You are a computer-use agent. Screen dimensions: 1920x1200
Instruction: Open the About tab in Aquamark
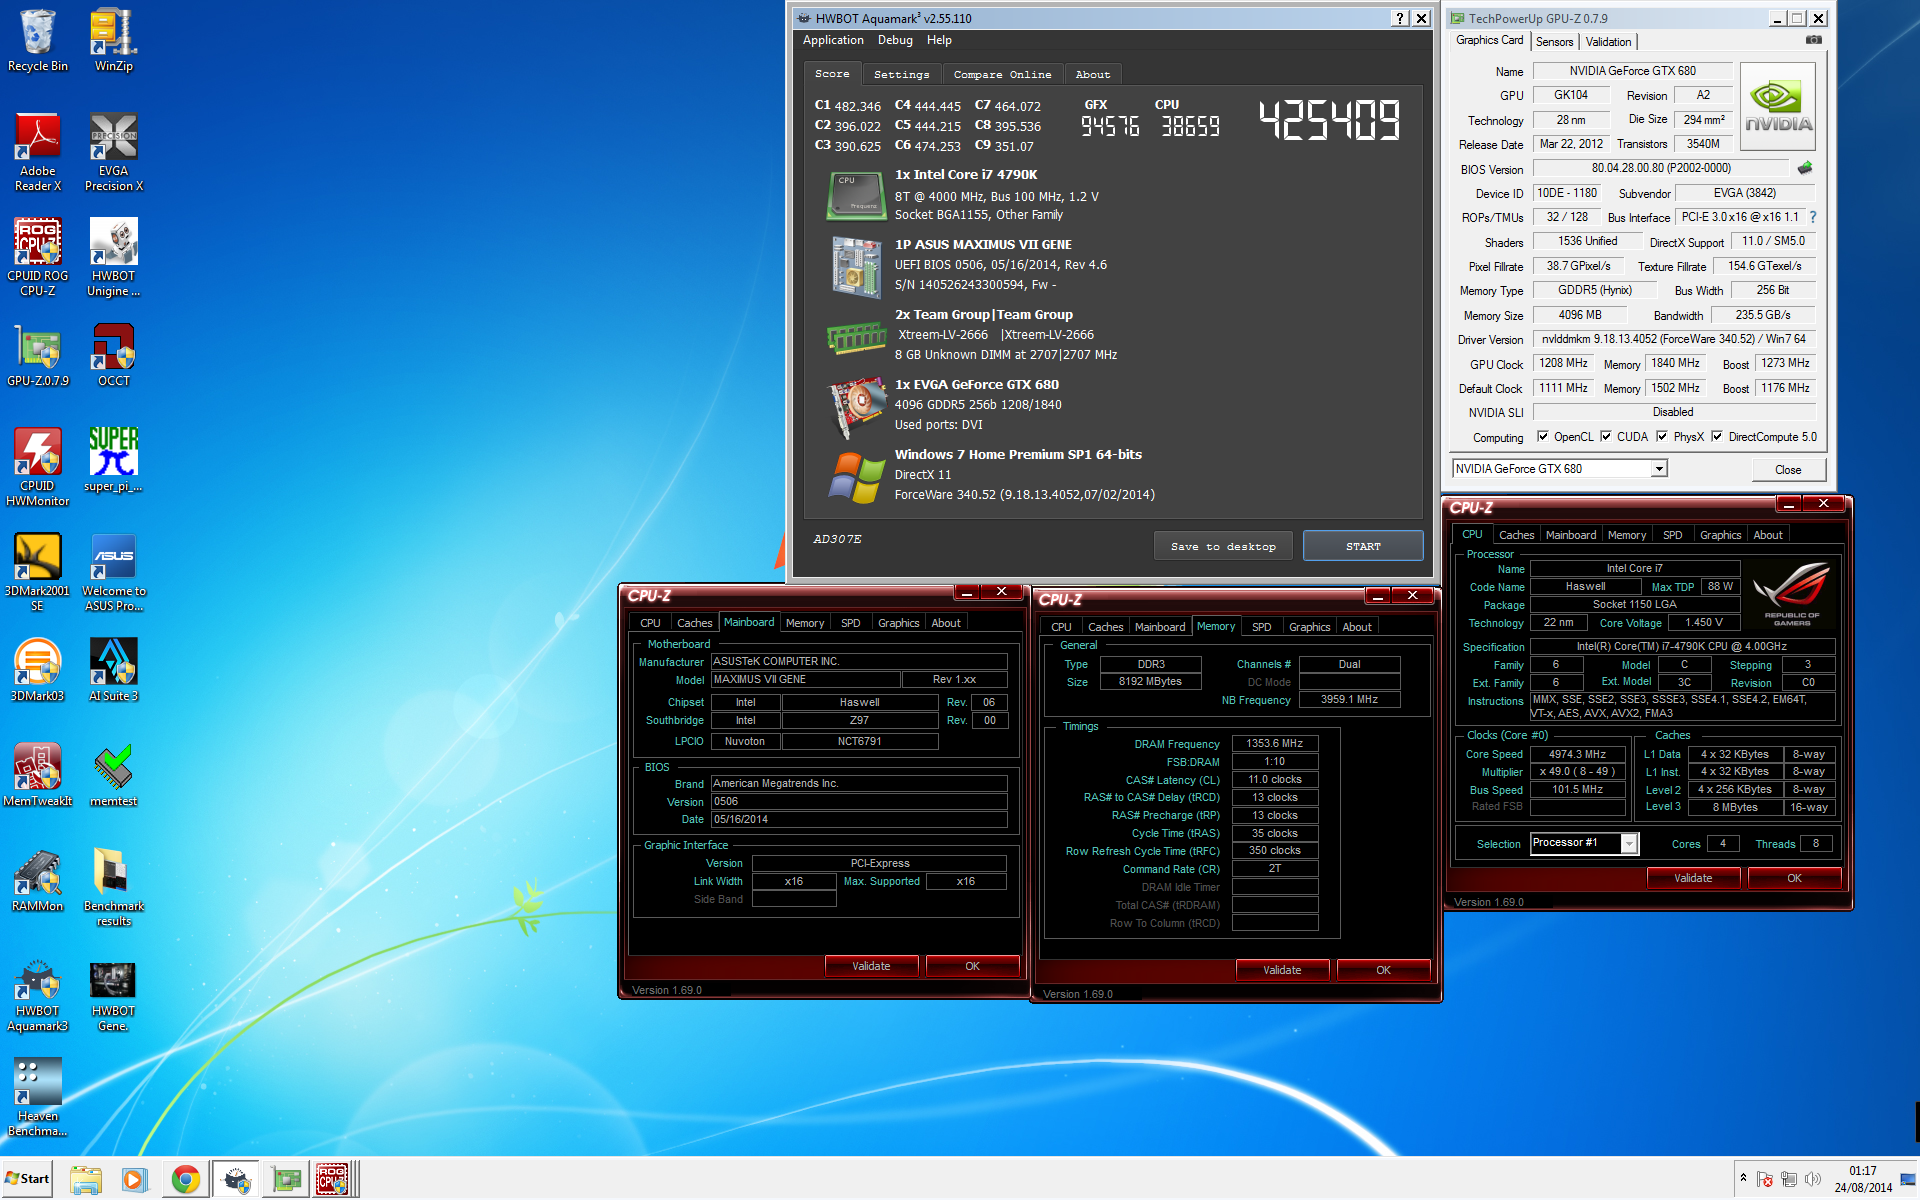pyautogui.click(x=1093, y=75)
